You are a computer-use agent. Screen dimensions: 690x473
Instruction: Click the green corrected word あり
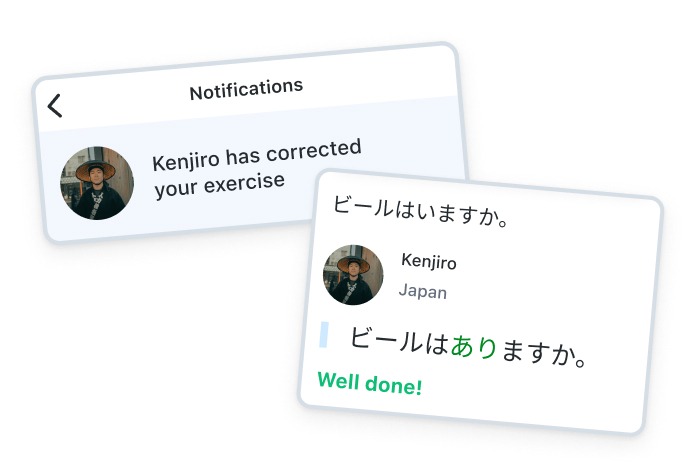(474, 347)
